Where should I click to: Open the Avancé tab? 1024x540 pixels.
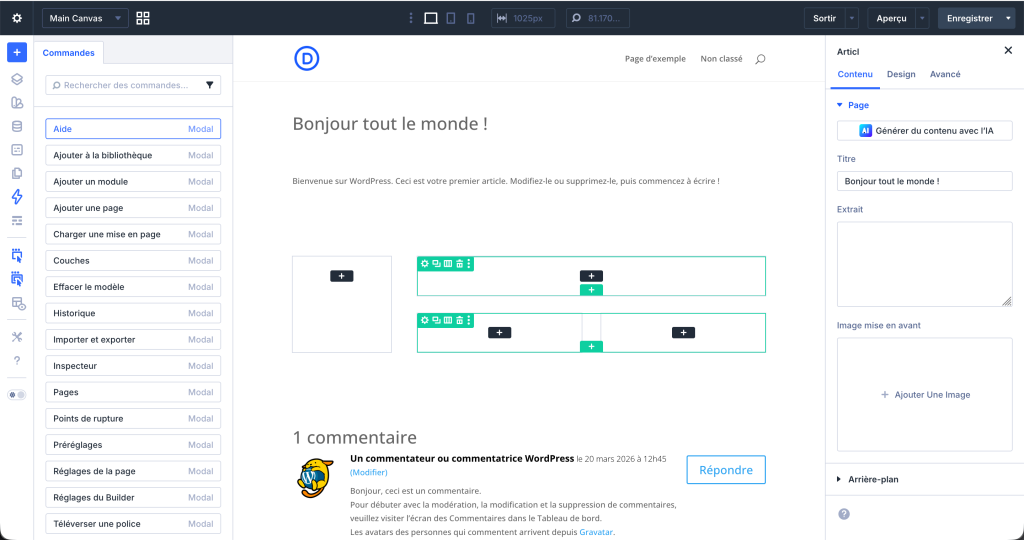pyautogui.click(x=945, y=74)
